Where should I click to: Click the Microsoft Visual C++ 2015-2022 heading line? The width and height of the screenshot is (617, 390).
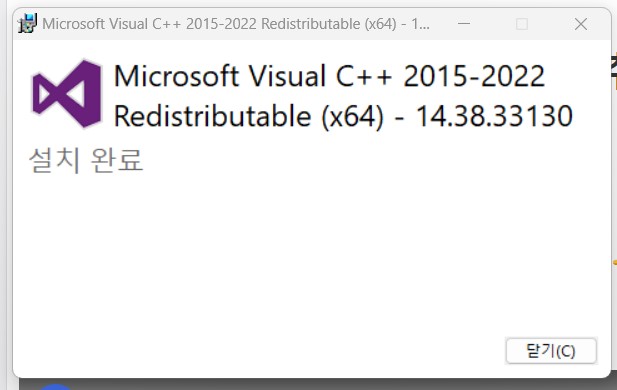point(329,76)
